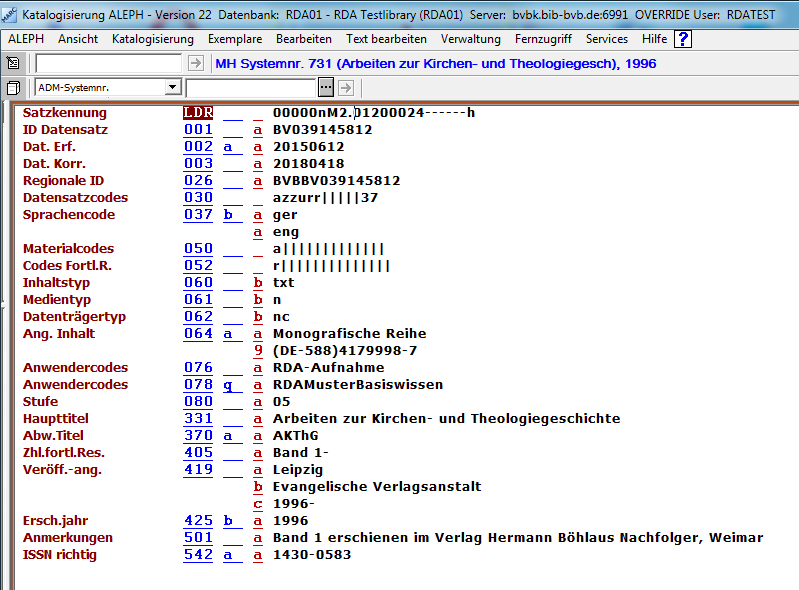Open the Text bearbeiten menu
799x590 pixels.
pos(386,39)
